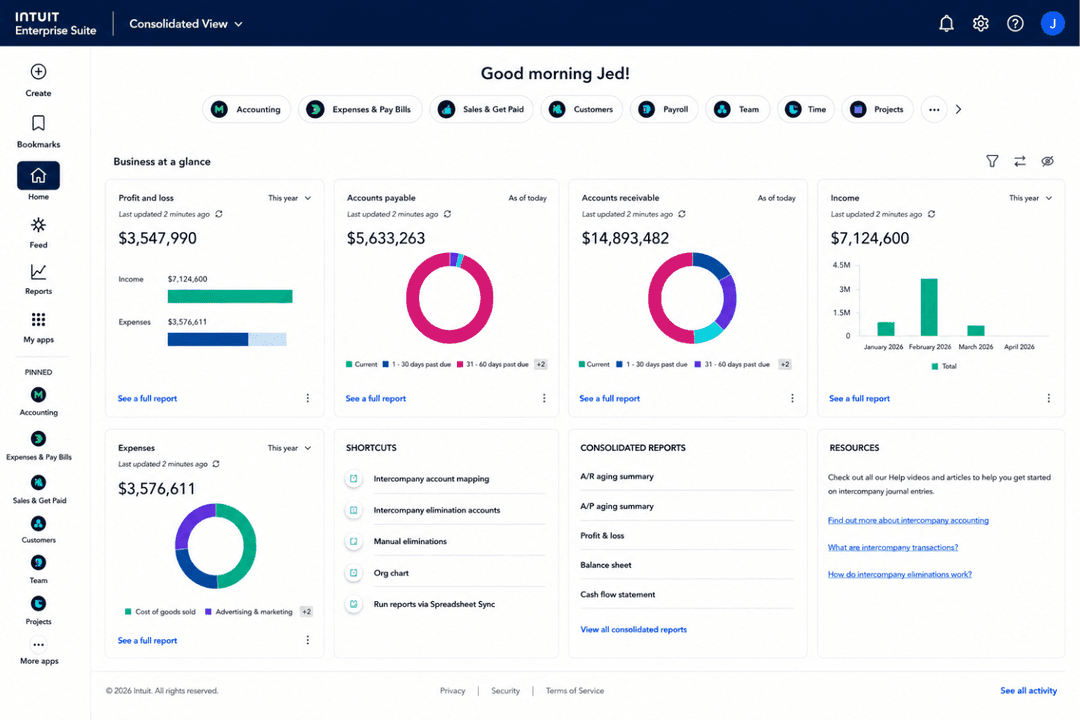Click the green Income bar in Profit and loss
Viewport: 1080px width, 720px height.
point(230,296)
